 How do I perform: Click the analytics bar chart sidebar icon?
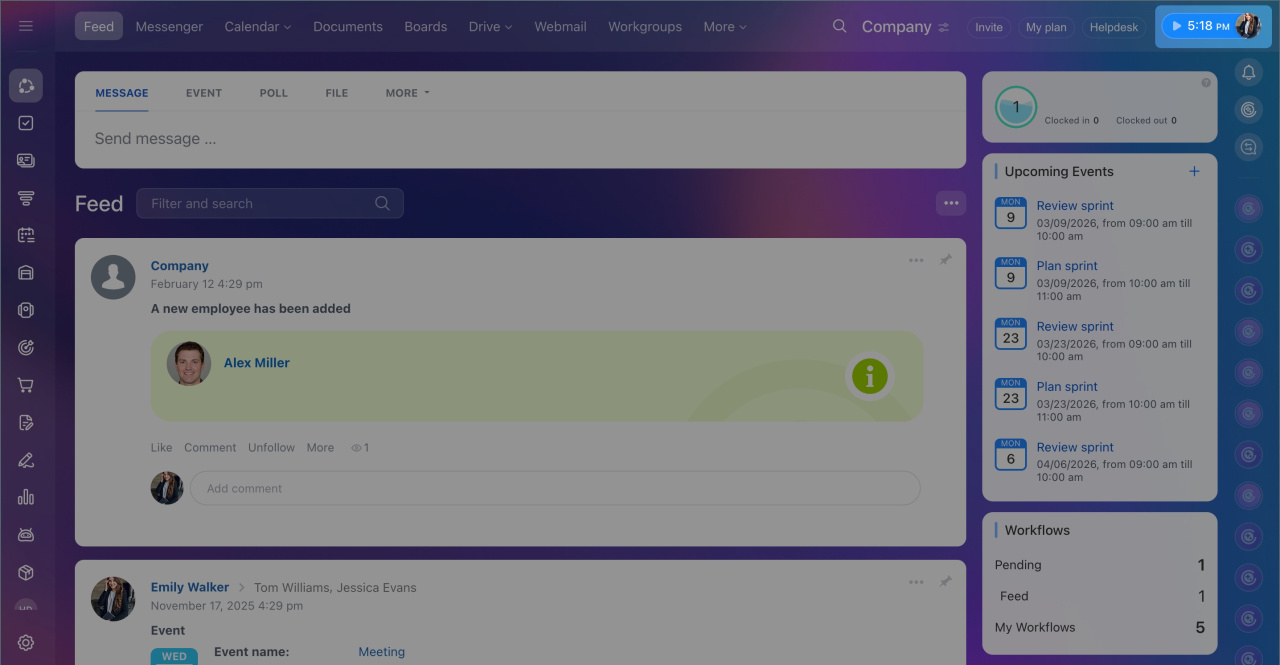(26, 497)
